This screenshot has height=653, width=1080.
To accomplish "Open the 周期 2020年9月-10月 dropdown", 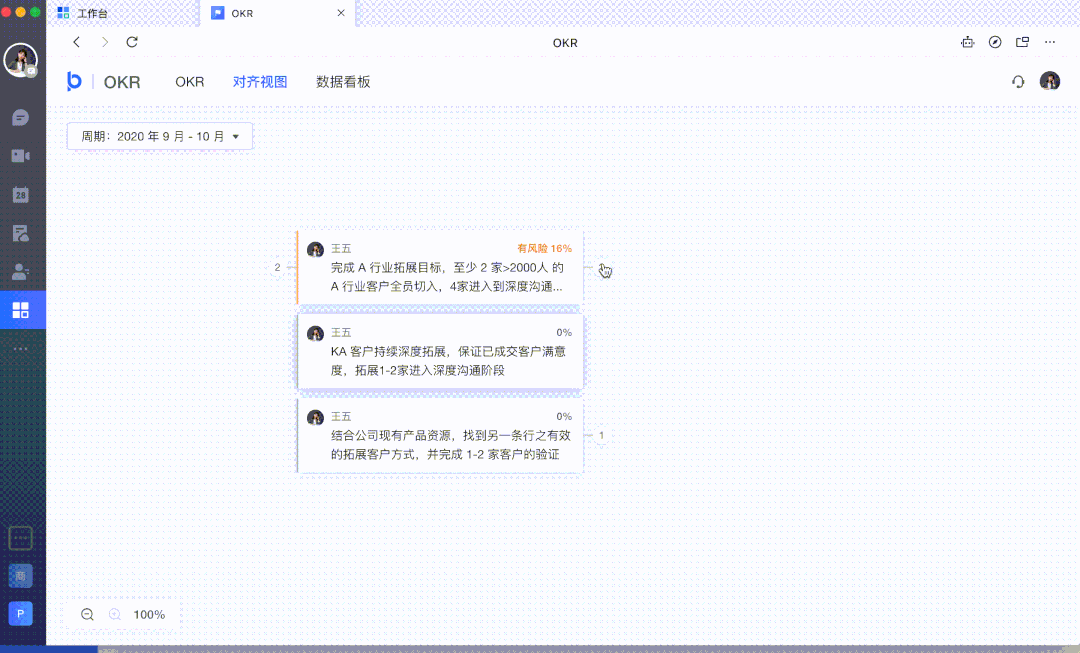I will tap(160, 136).
